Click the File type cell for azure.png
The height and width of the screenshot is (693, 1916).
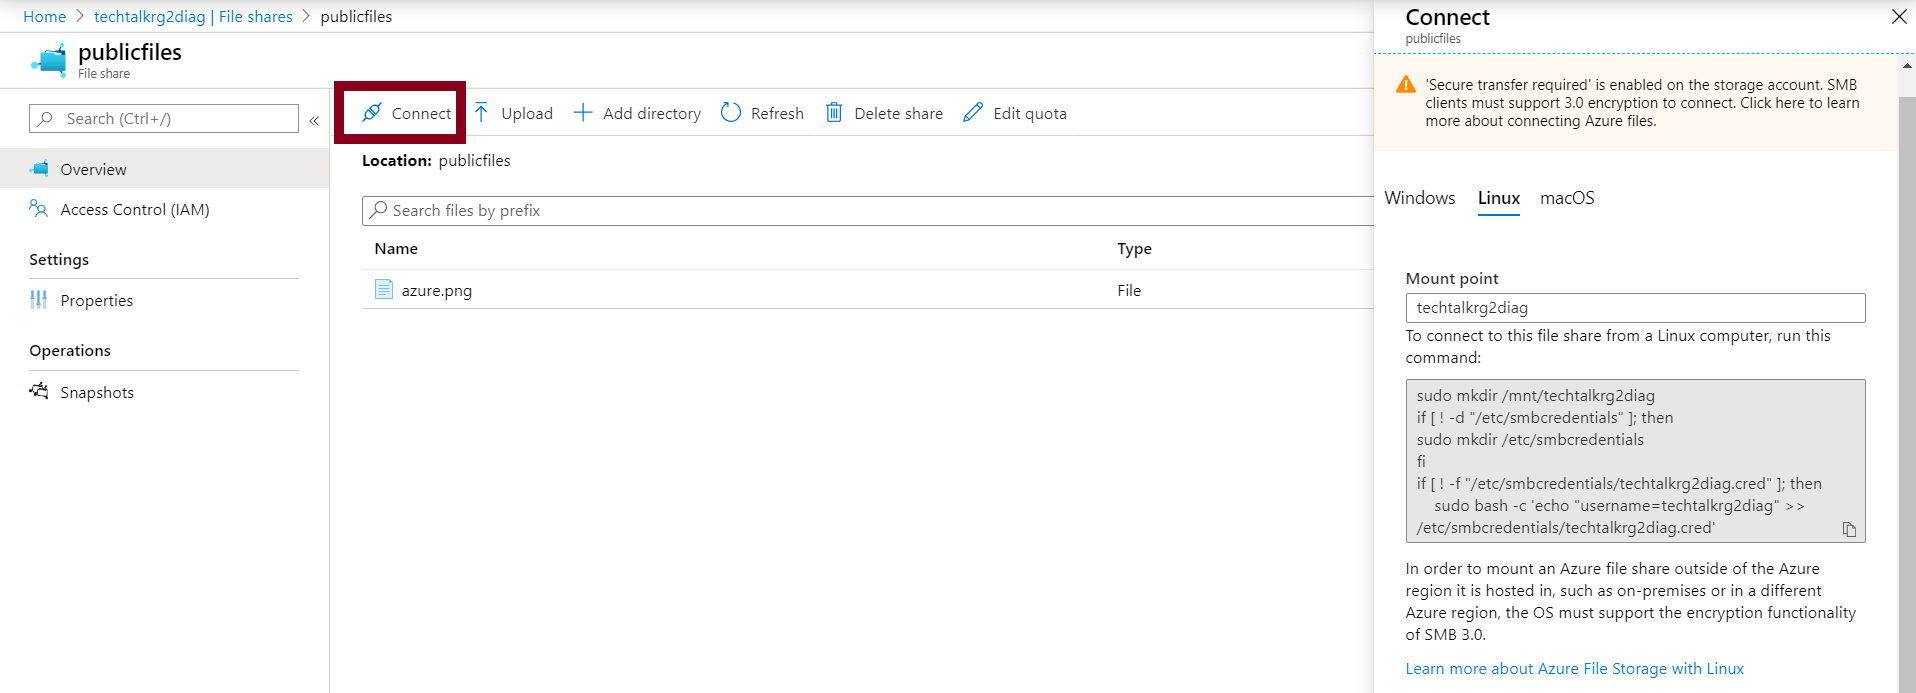pyautogui.click(x=1129, y=290)
